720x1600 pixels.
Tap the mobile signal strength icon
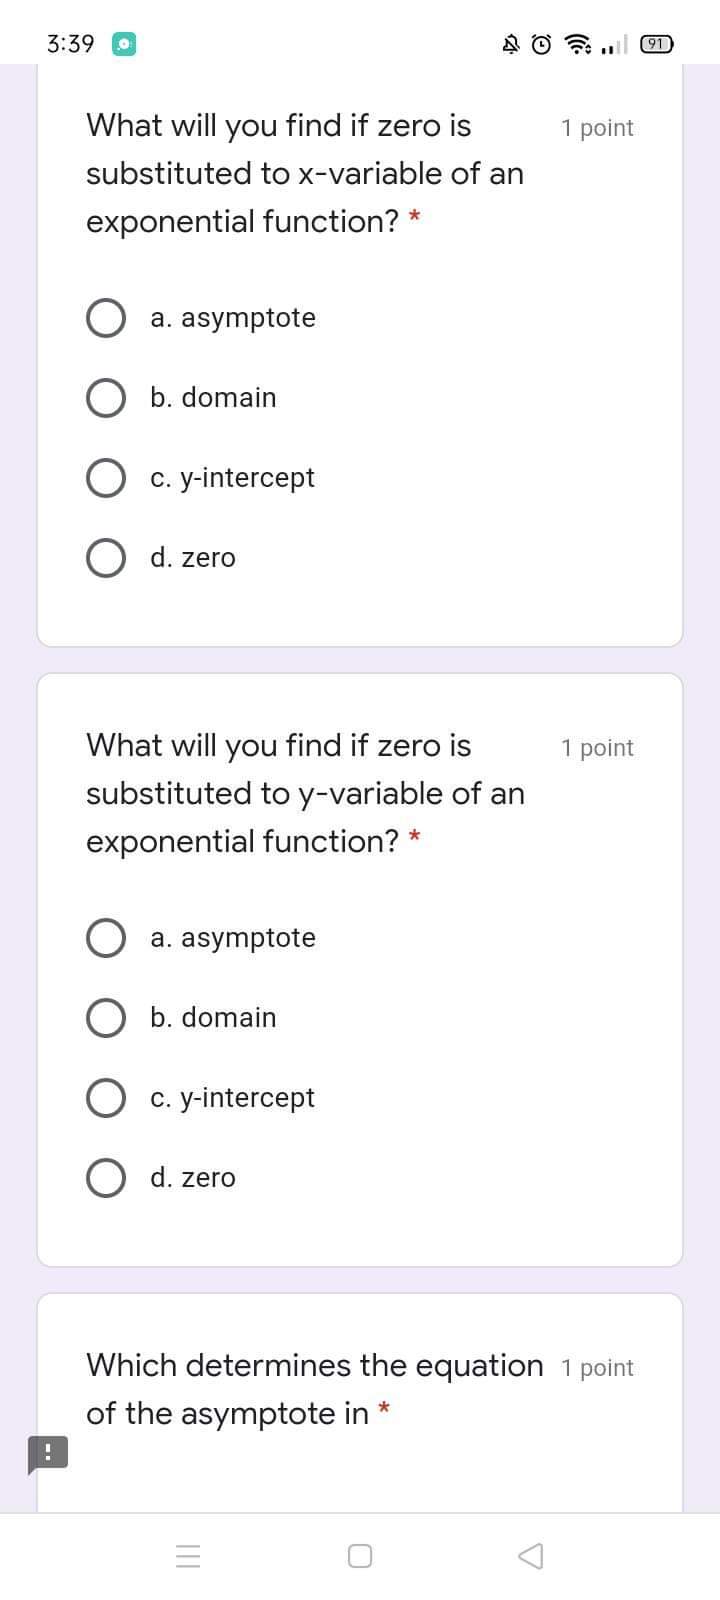pos(612,45)
